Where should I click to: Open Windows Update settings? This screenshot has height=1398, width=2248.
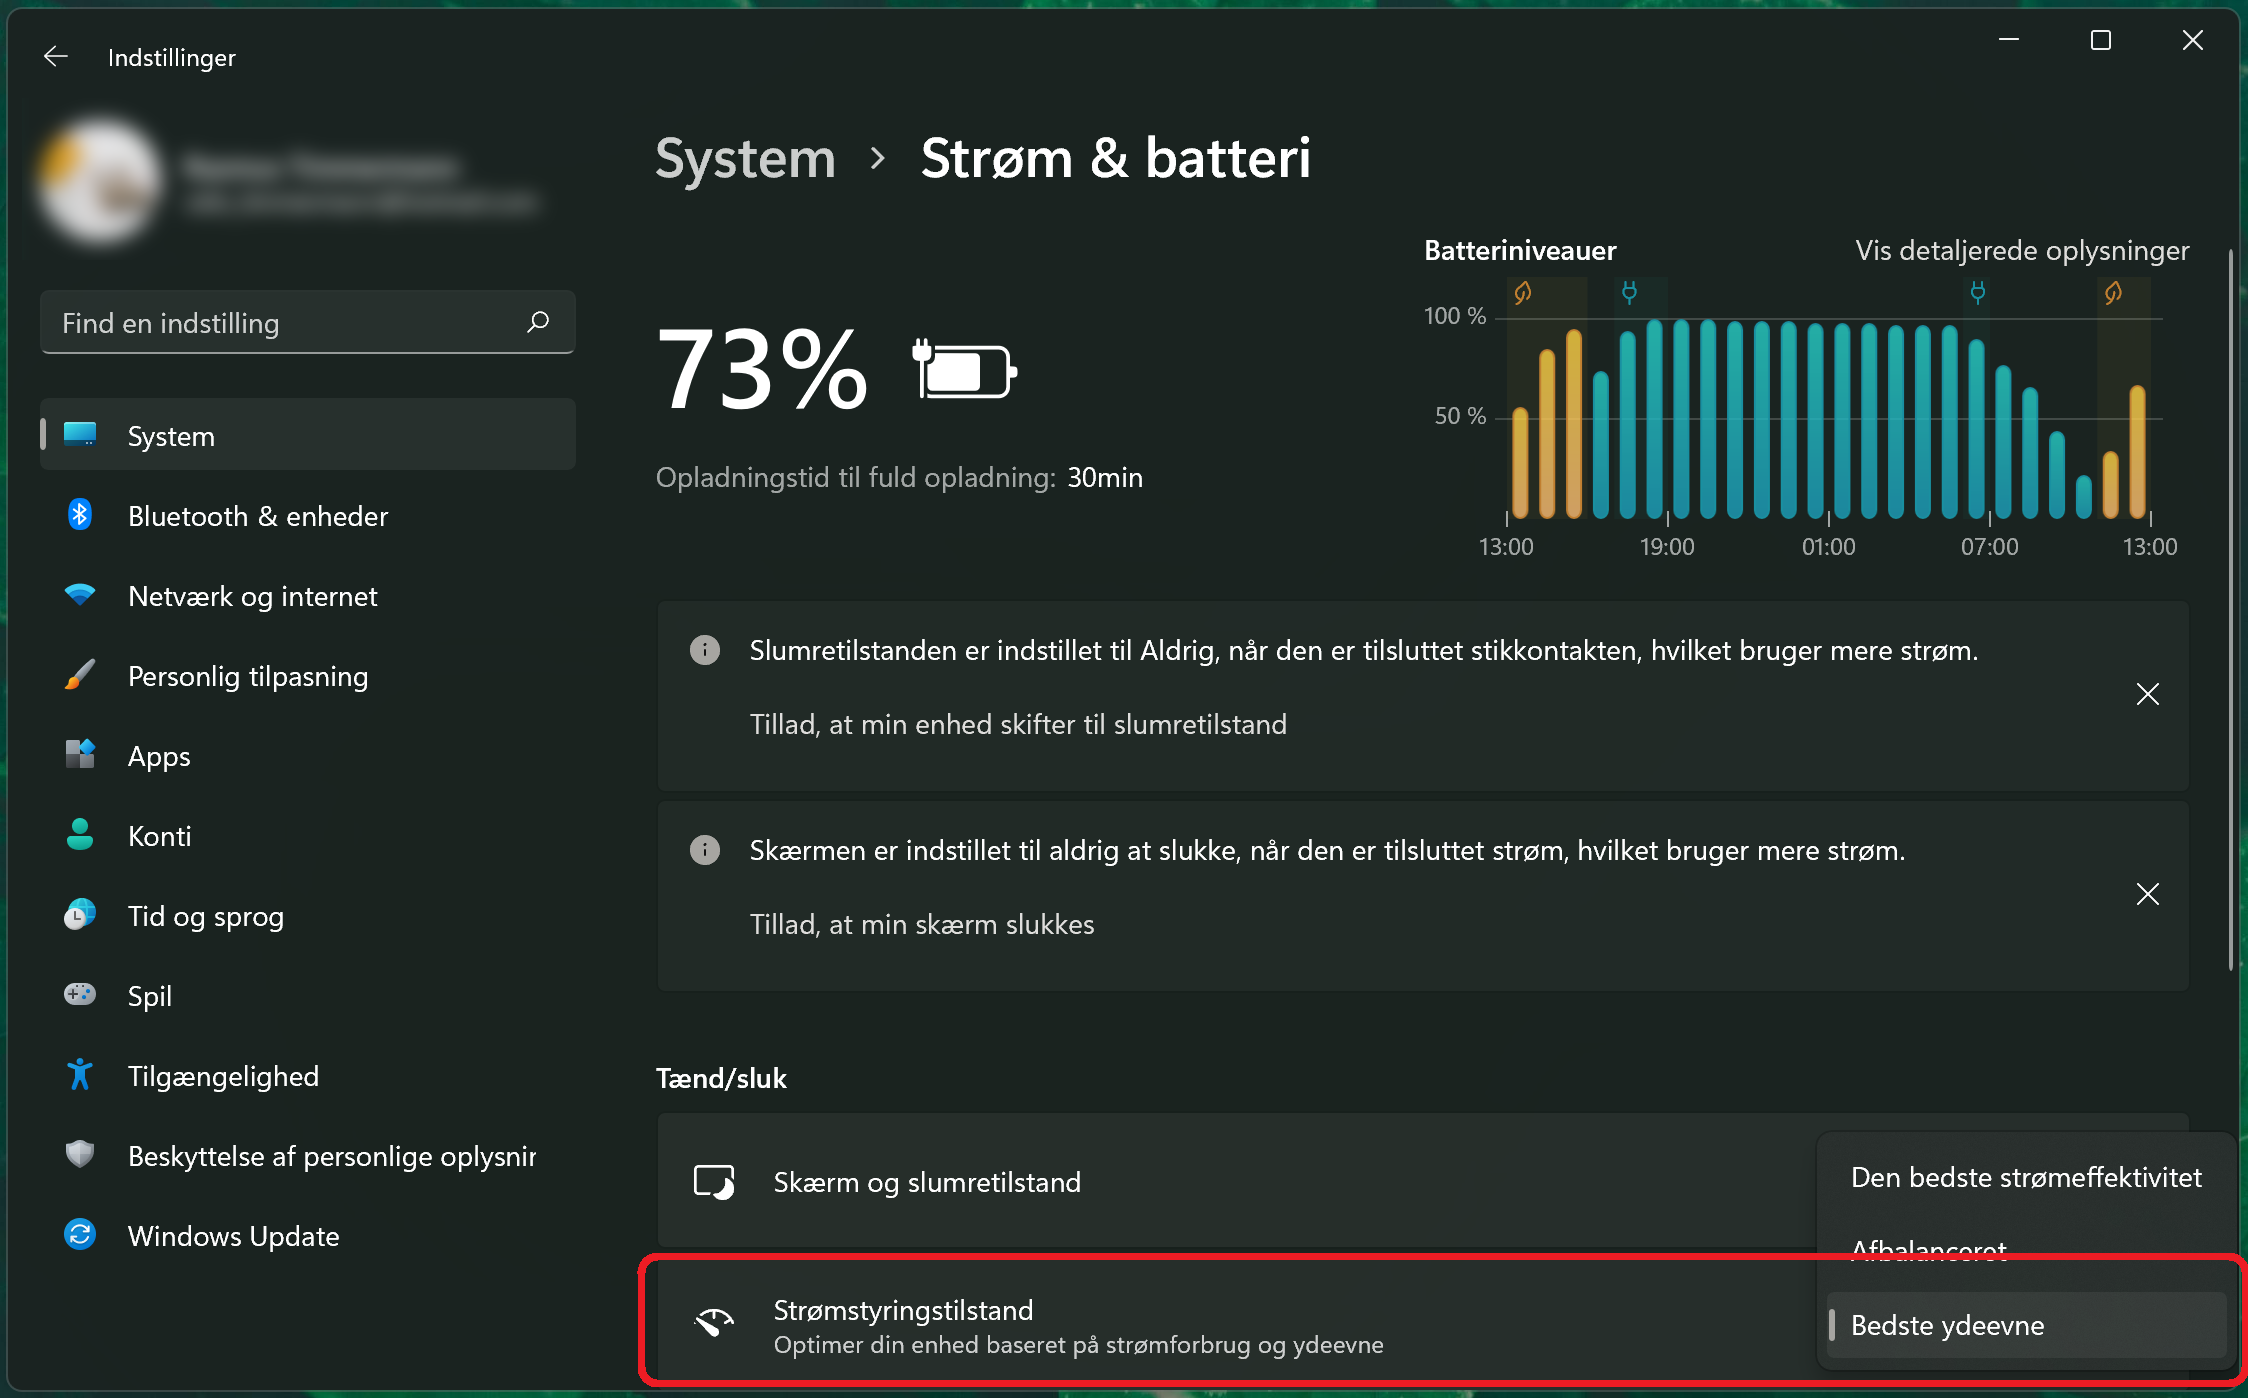point(308,1235)
